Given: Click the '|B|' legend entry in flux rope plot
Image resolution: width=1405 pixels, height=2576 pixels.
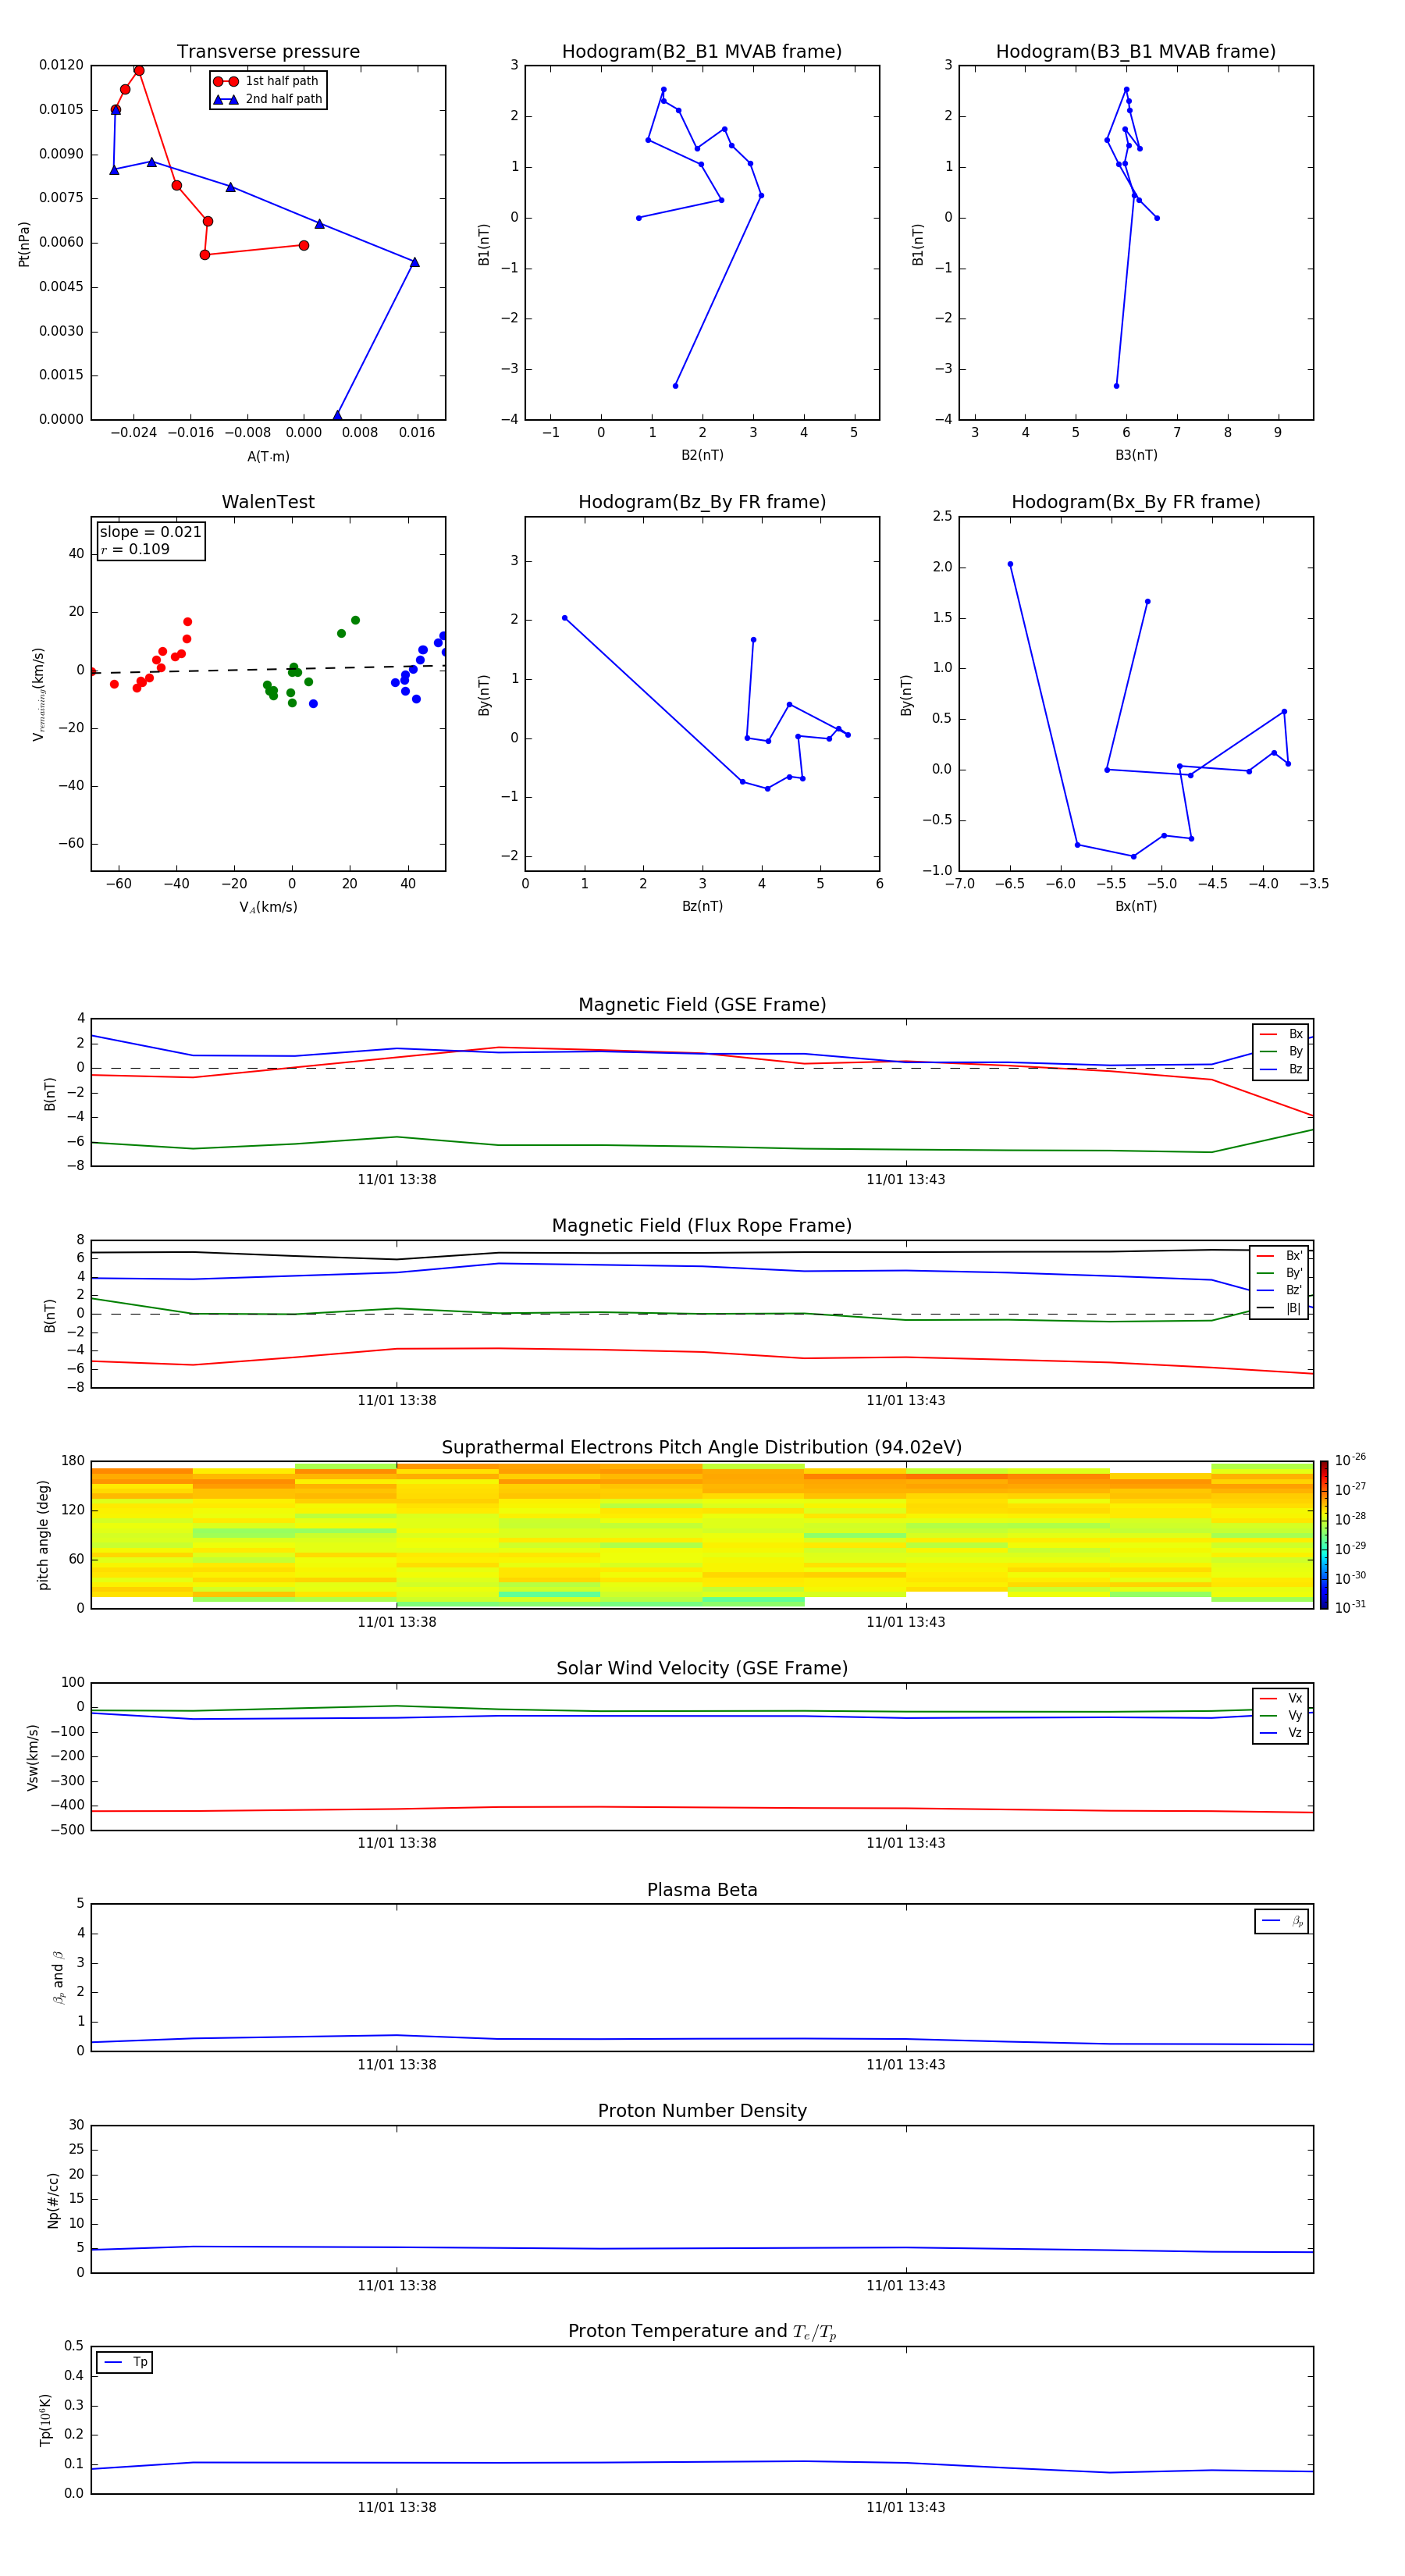Looking at the screenshot, I should pyautogui.click(x=1279, y=1308).
